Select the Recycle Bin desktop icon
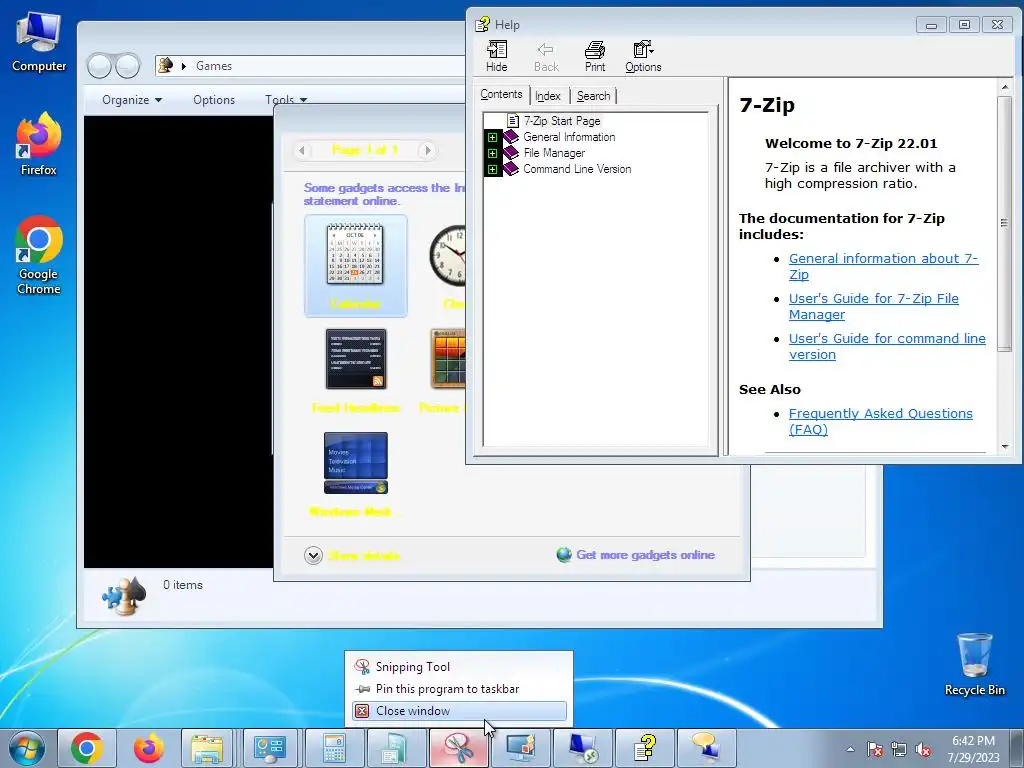 [974, 664]
